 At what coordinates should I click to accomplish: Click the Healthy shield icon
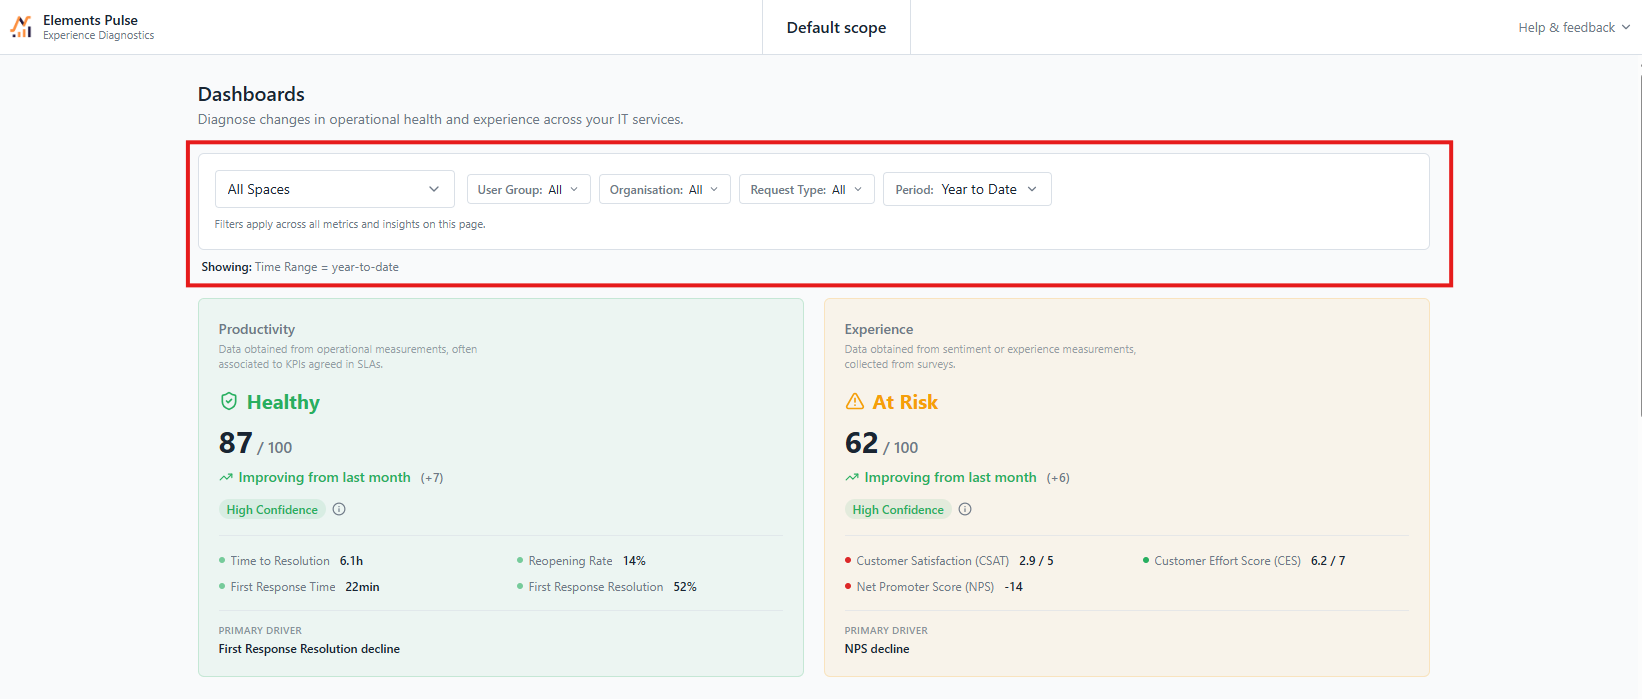pos(229,401)
